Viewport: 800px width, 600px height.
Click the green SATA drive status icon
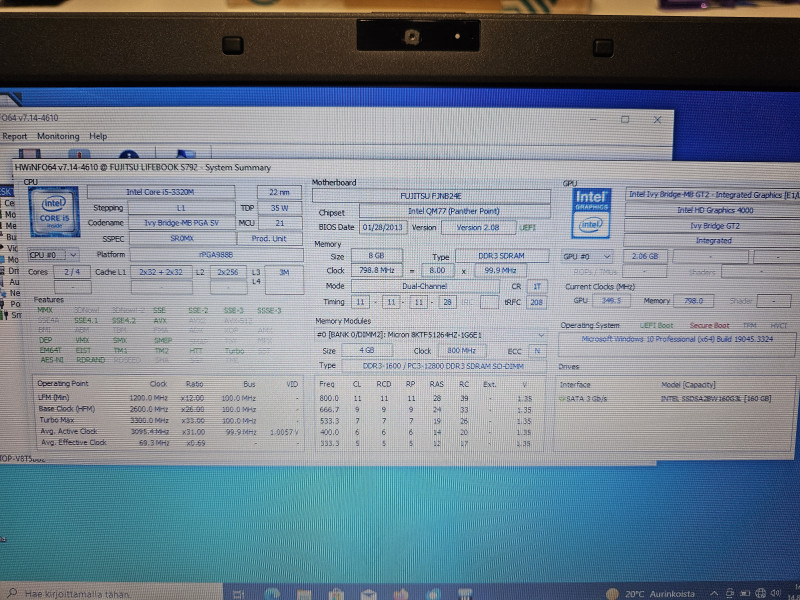(x=562, y=398)
